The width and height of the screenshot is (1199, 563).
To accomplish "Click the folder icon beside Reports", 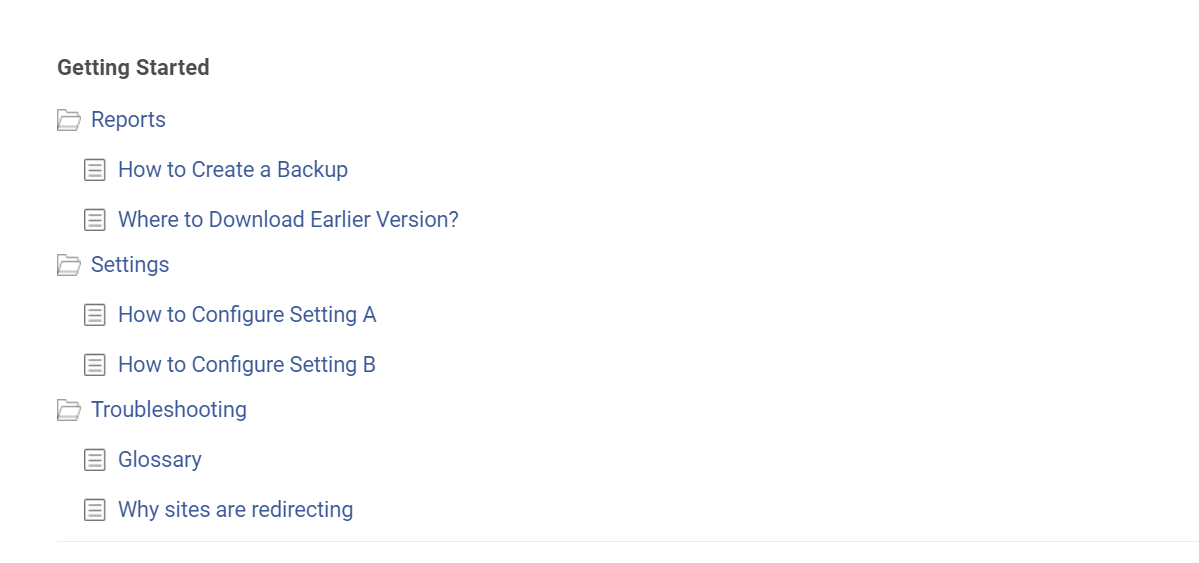I will tap(68, 120).
